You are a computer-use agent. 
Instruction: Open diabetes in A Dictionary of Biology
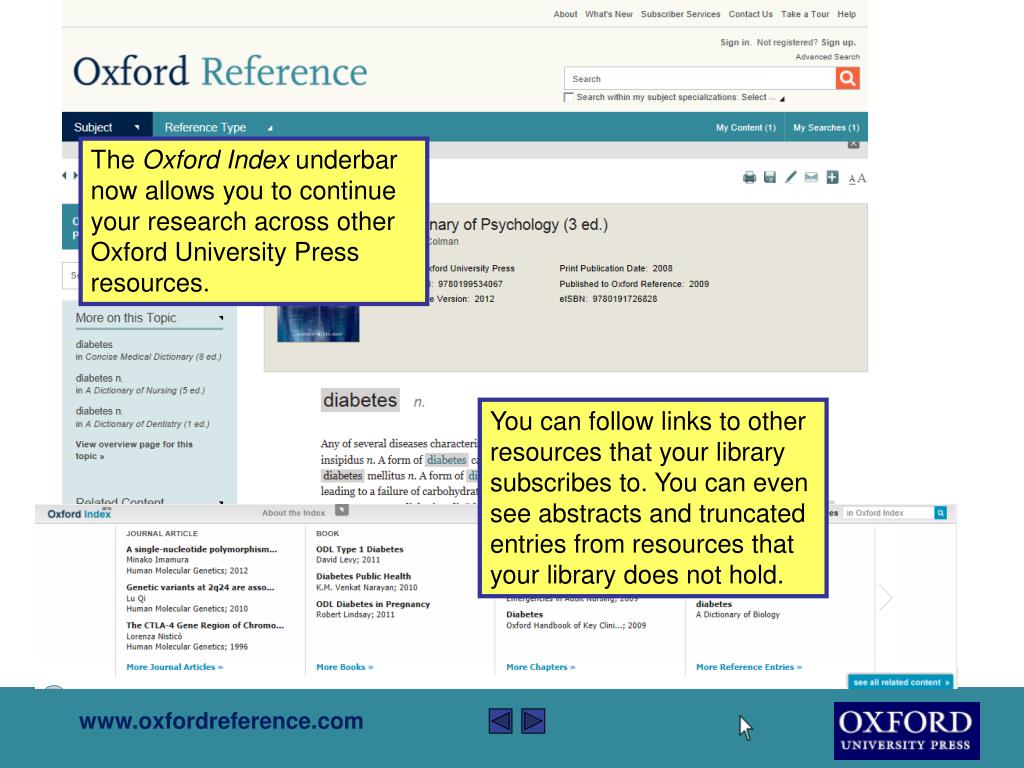[714, 604]
